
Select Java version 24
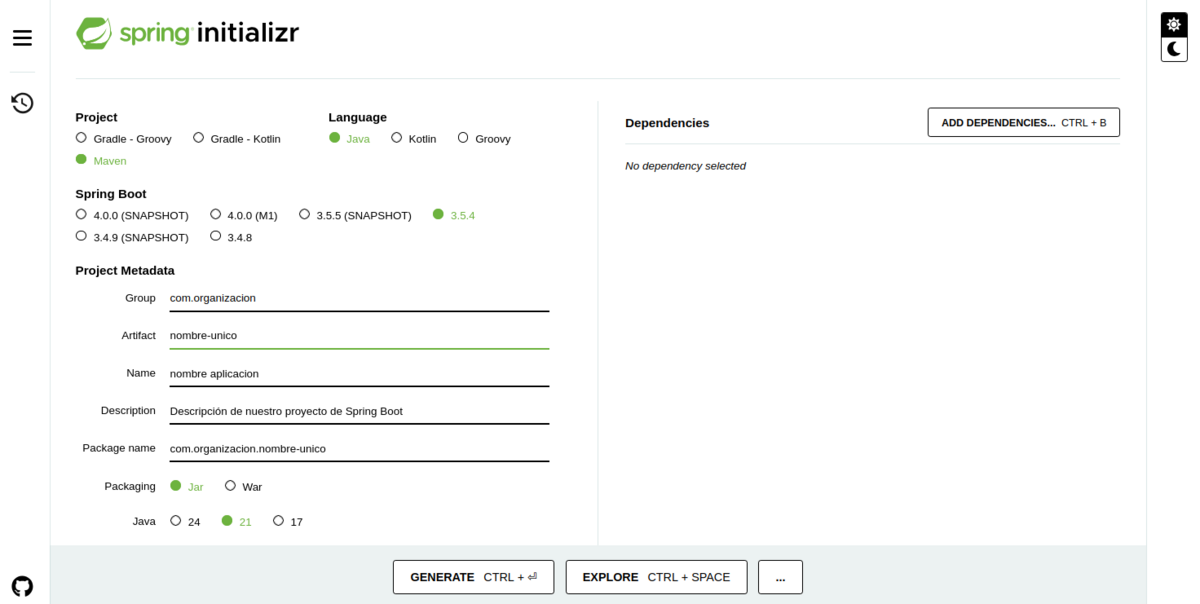pyautogui.click(x=186, y=521)
